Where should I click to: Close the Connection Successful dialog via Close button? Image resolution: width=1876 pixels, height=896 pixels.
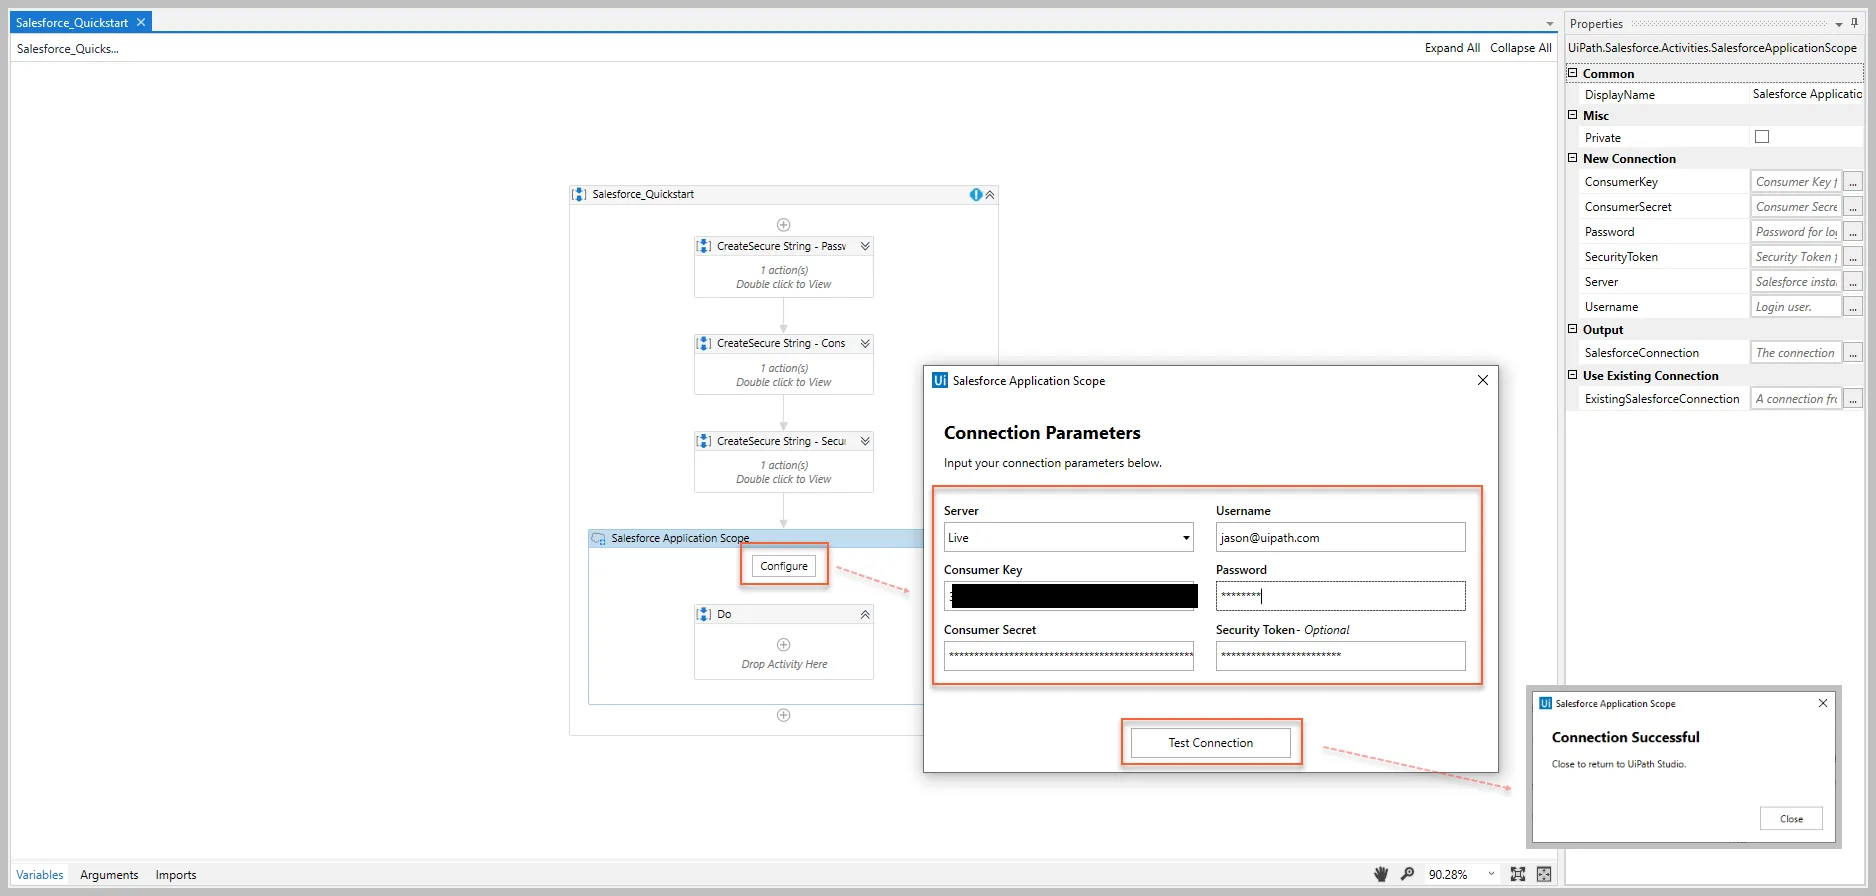[1791, 819]
